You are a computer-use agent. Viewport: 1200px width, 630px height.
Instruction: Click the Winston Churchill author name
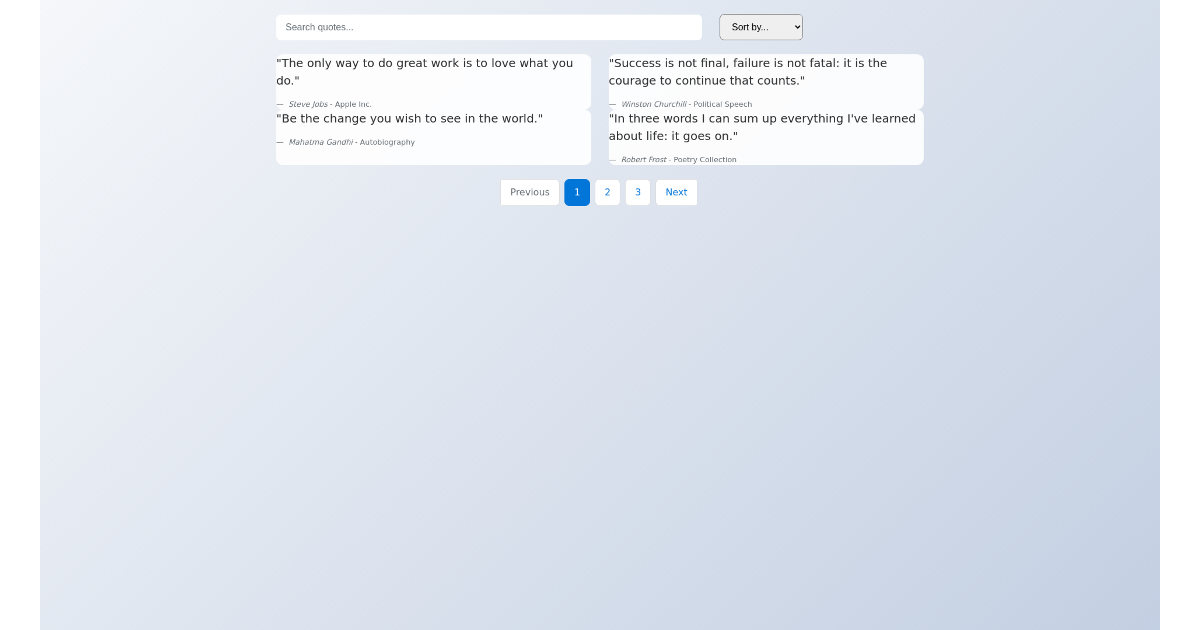tap(653, 104)
